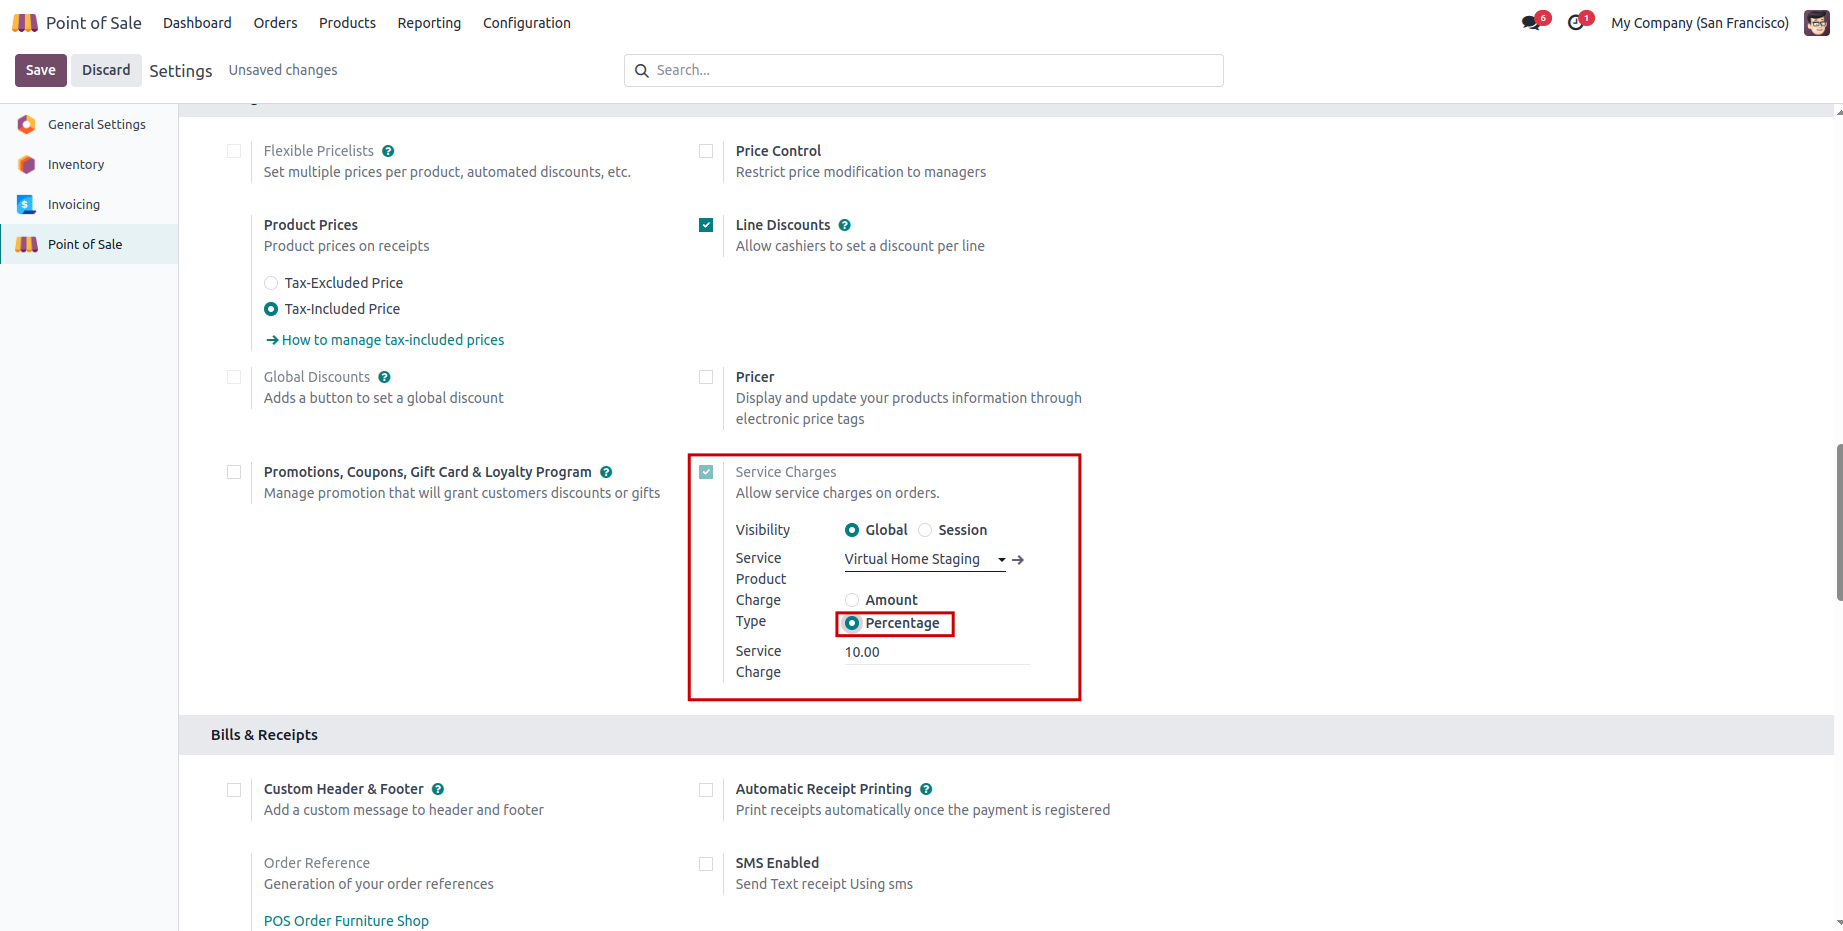
Task: Click the Automatic Receipt Printing help icon
Action: [926, 789]
